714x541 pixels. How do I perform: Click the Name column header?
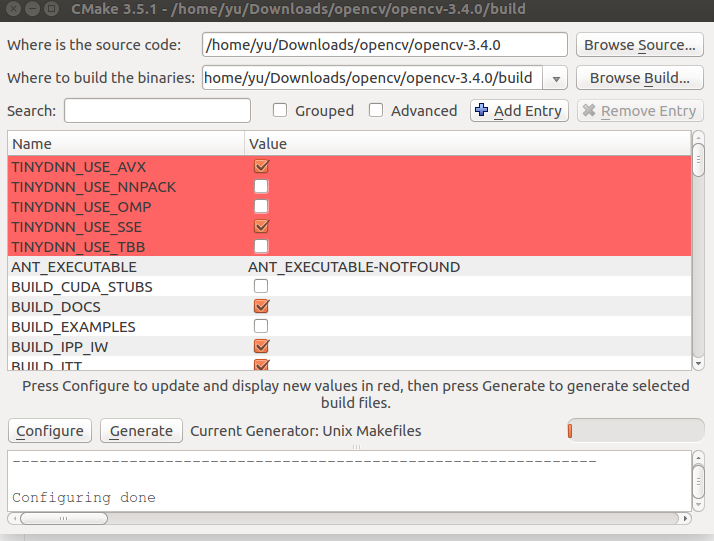pyautogui.click(x=126, y=144)
